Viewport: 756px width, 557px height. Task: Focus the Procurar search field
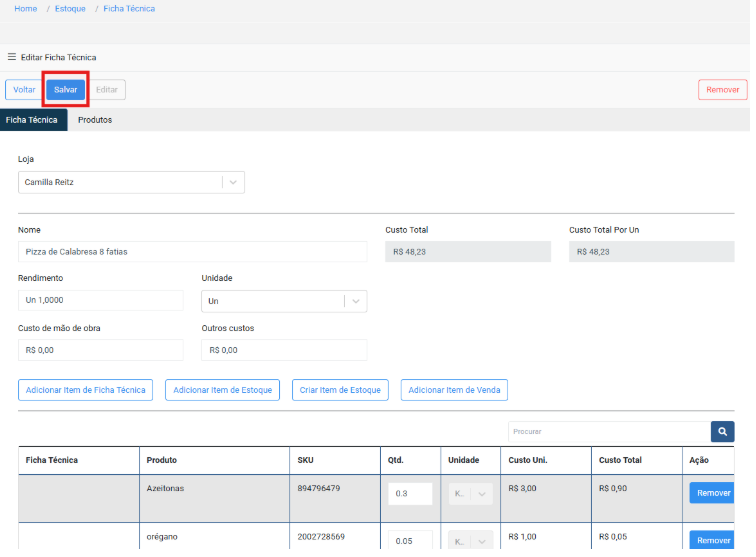(608, 431)
